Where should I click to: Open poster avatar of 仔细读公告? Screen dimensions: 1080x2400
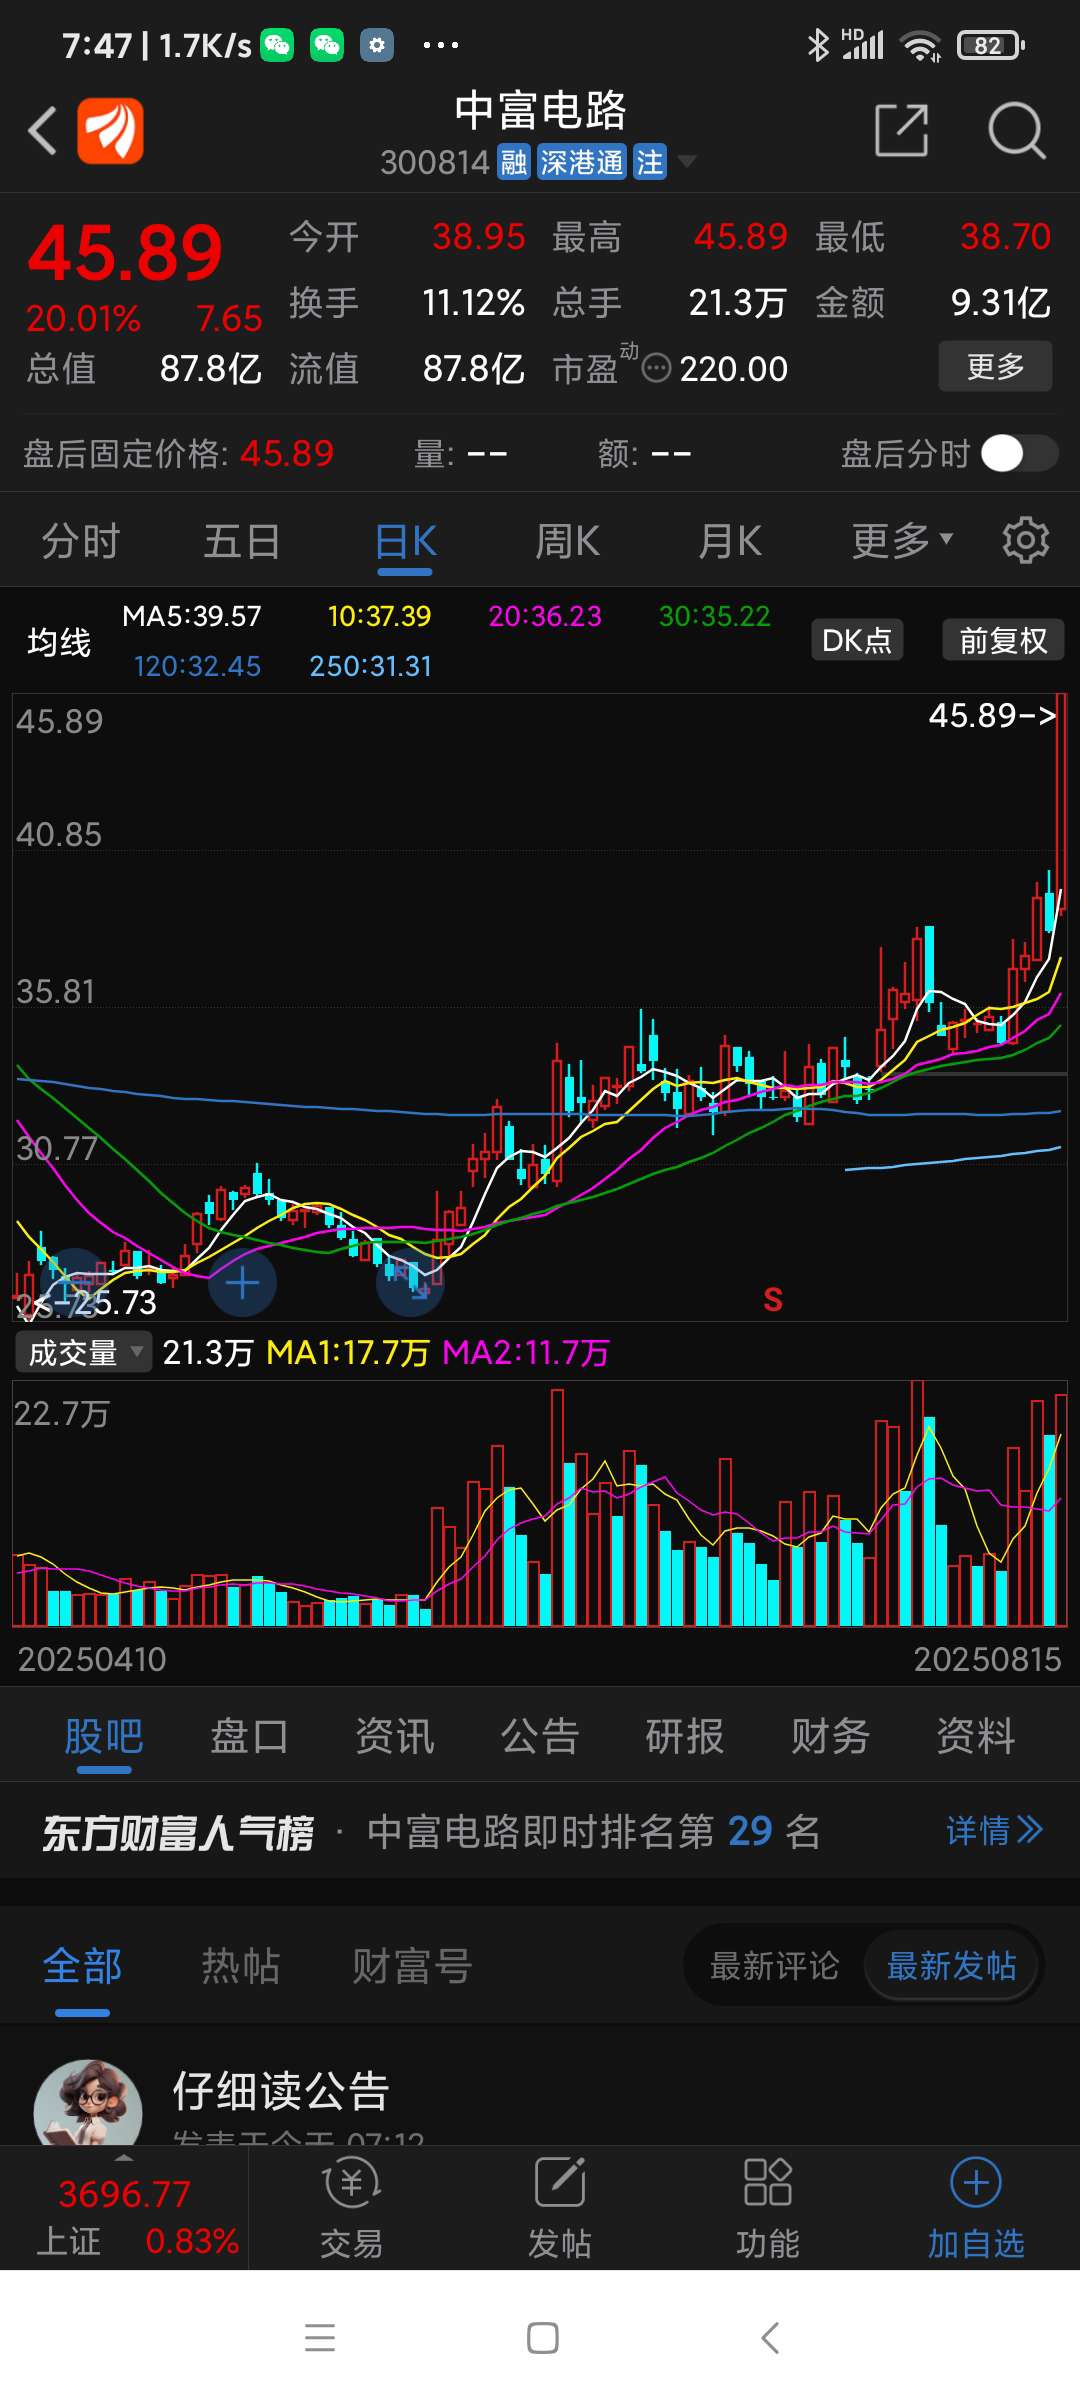(x=88, y=2102)
